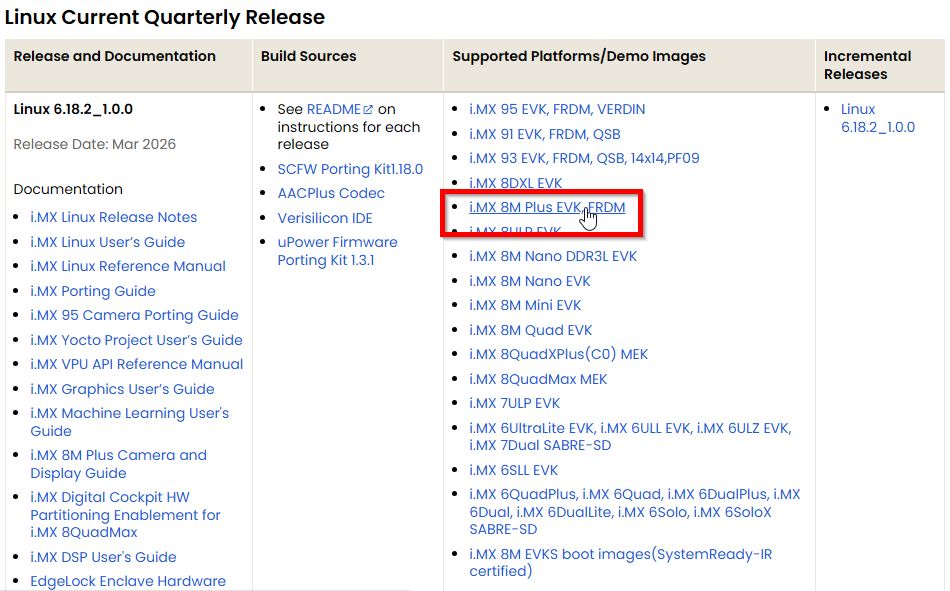Download SCFW Porting Kit 1.18.0

pos(350,169)
